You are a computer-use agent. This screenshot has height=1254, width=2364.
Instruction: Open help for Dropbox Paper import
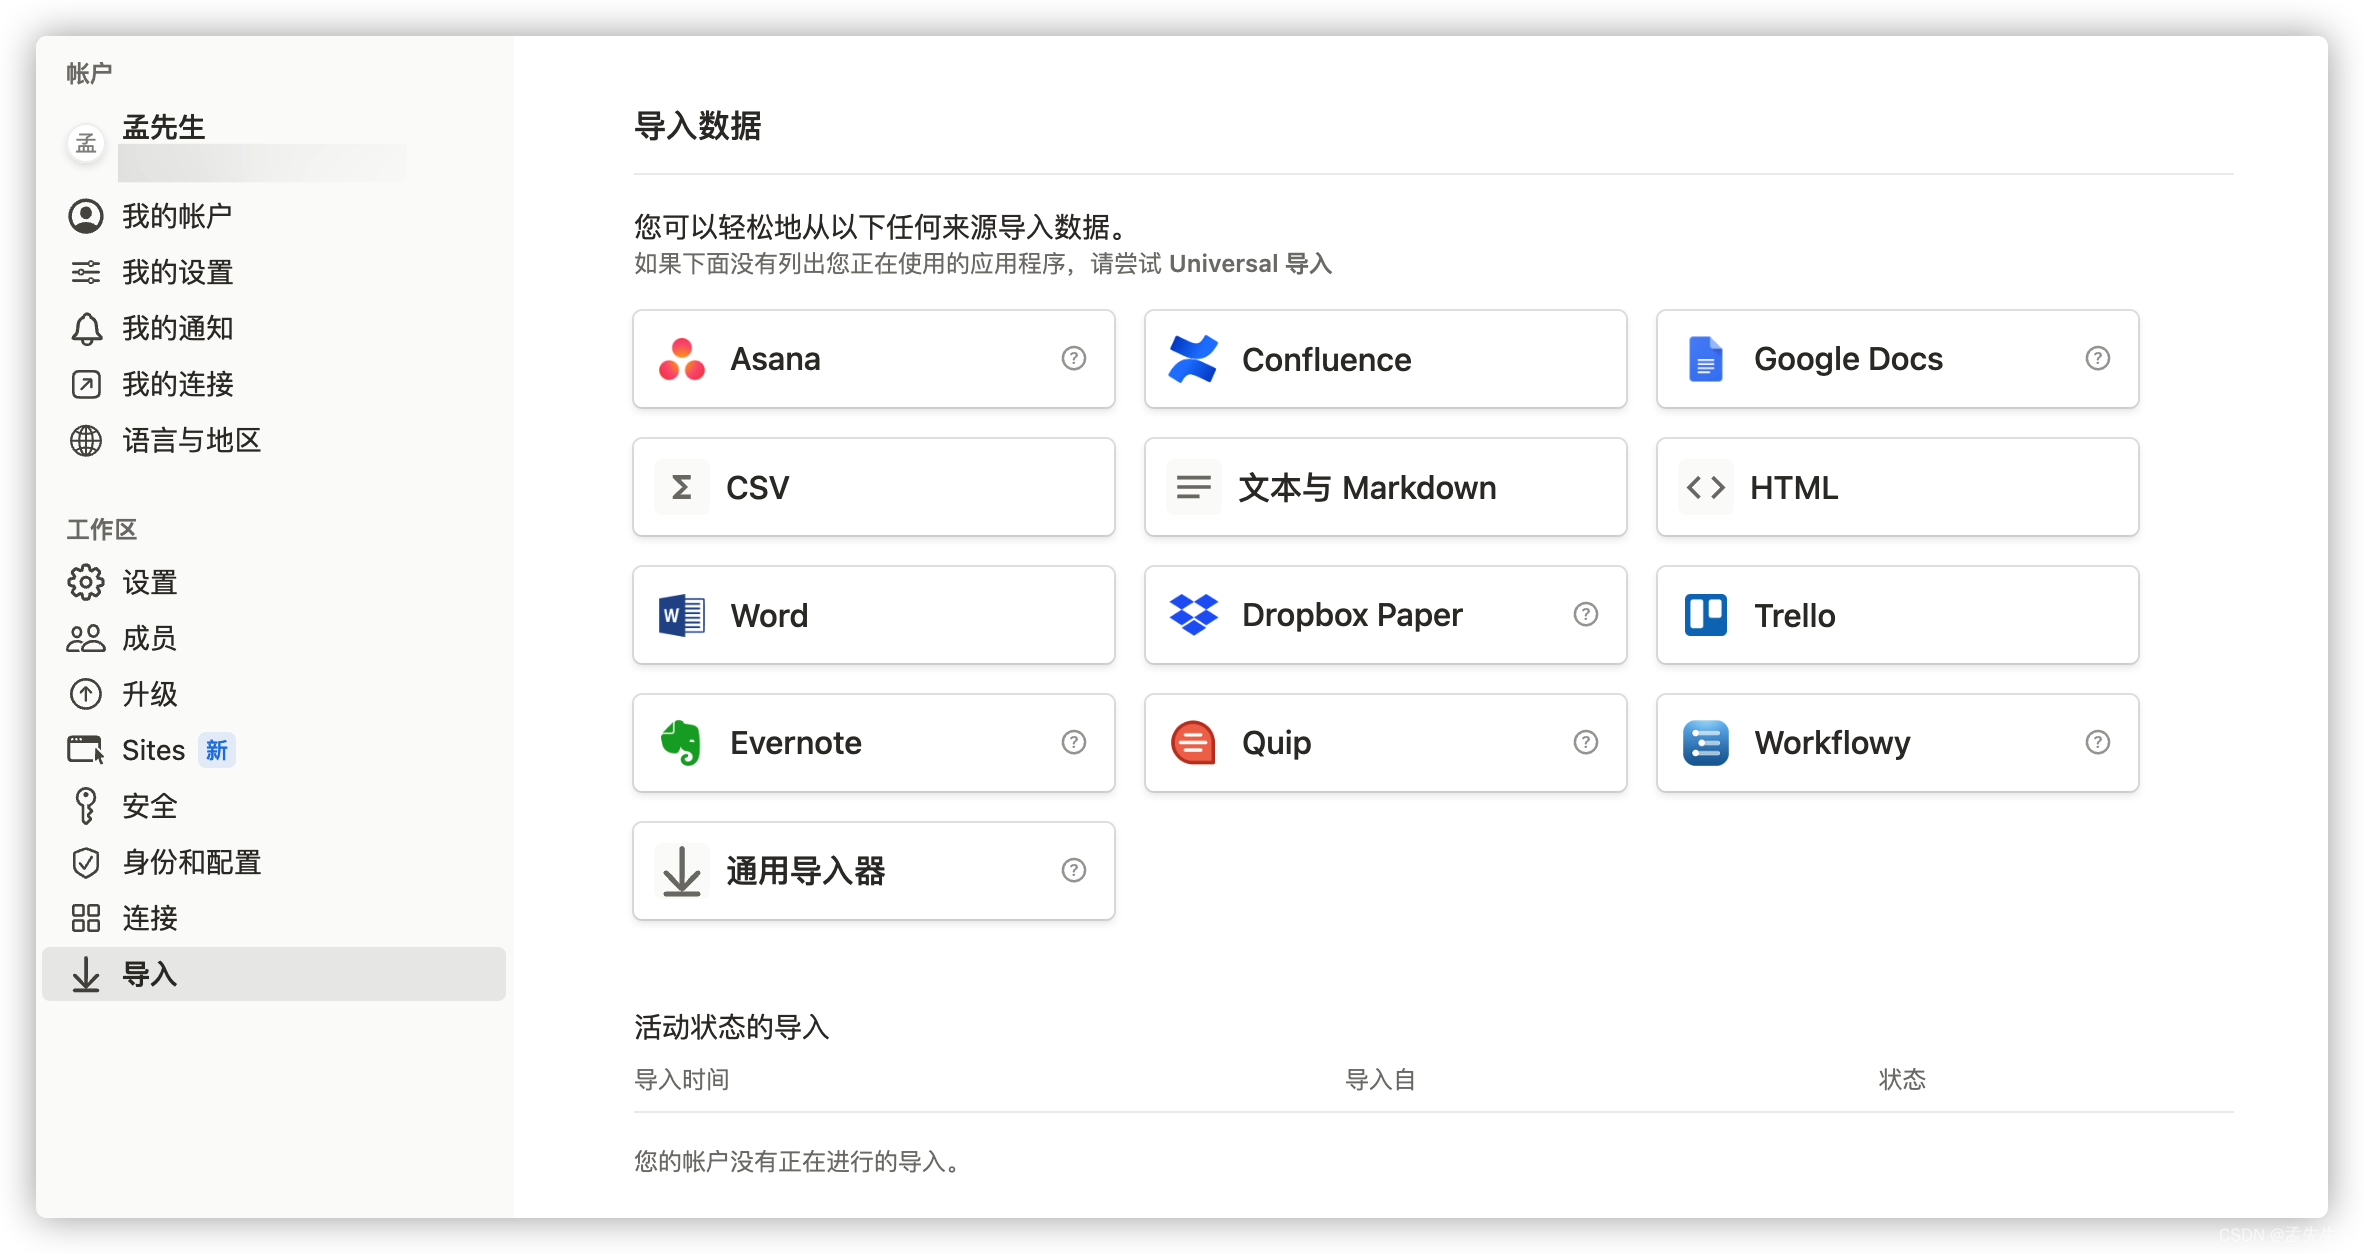tap(1586, 614)
